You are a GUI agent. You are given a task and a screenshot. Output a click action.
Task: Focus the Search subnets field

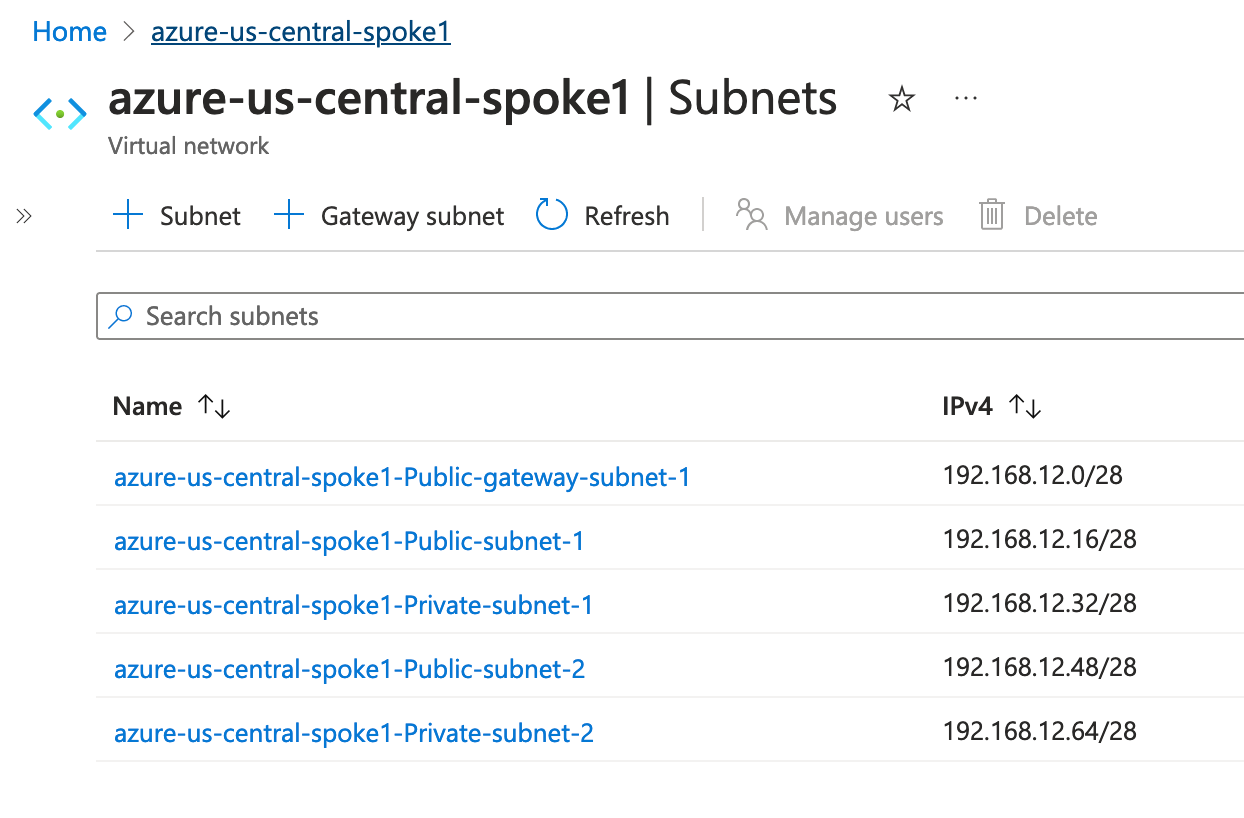pos(670,316)
